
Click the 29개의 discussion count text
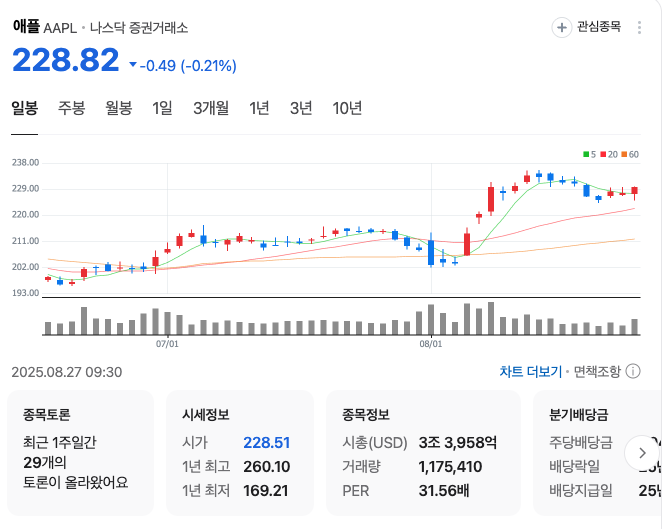45,462
